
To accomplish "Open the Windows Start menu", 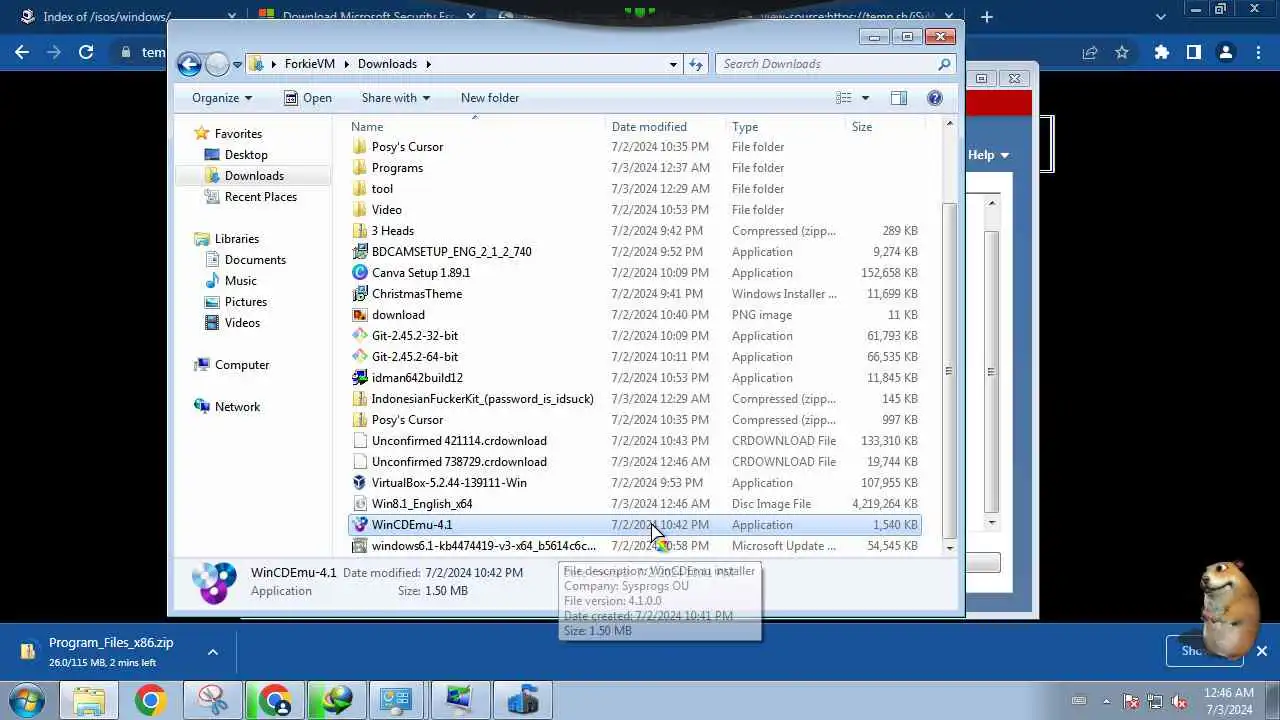I will point(27,700).
